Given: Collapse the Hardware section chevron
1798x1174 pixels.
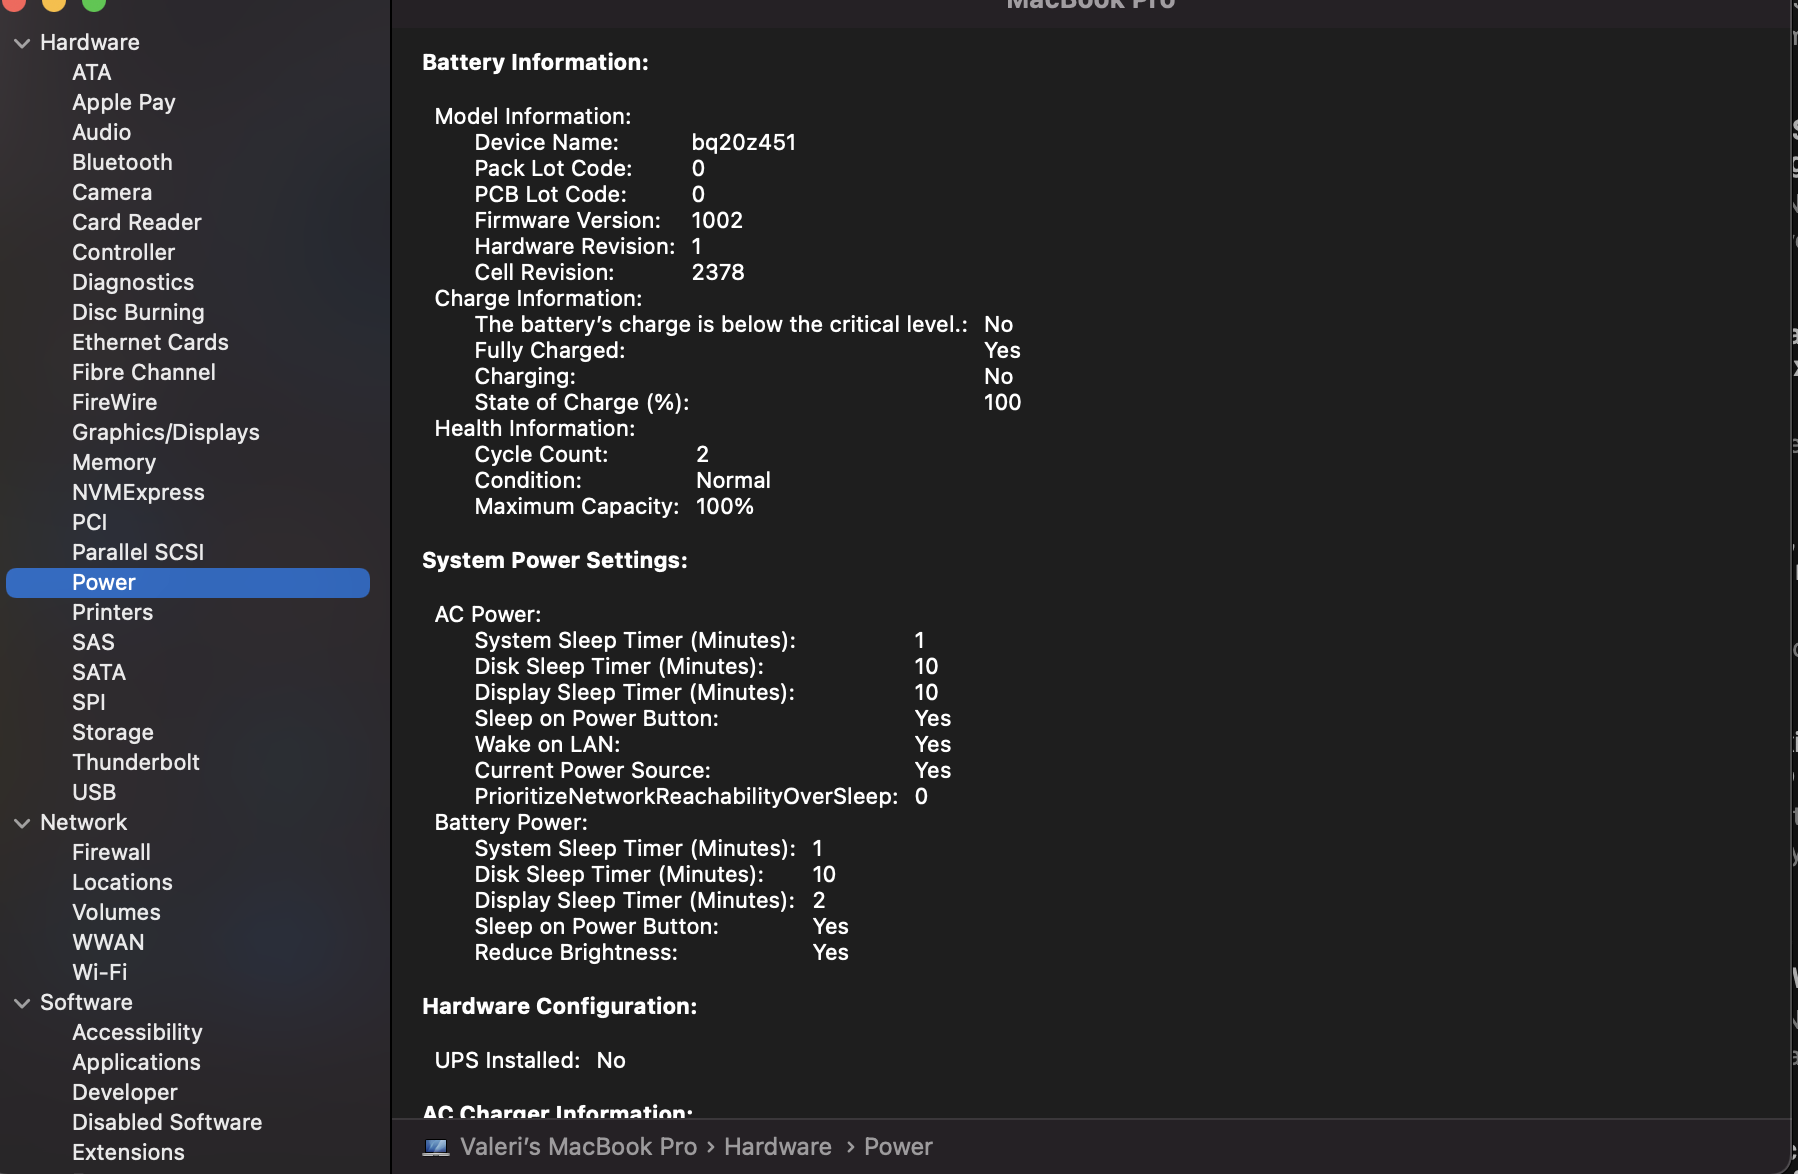Looking at the screenshot, I should tap(22, 43).
